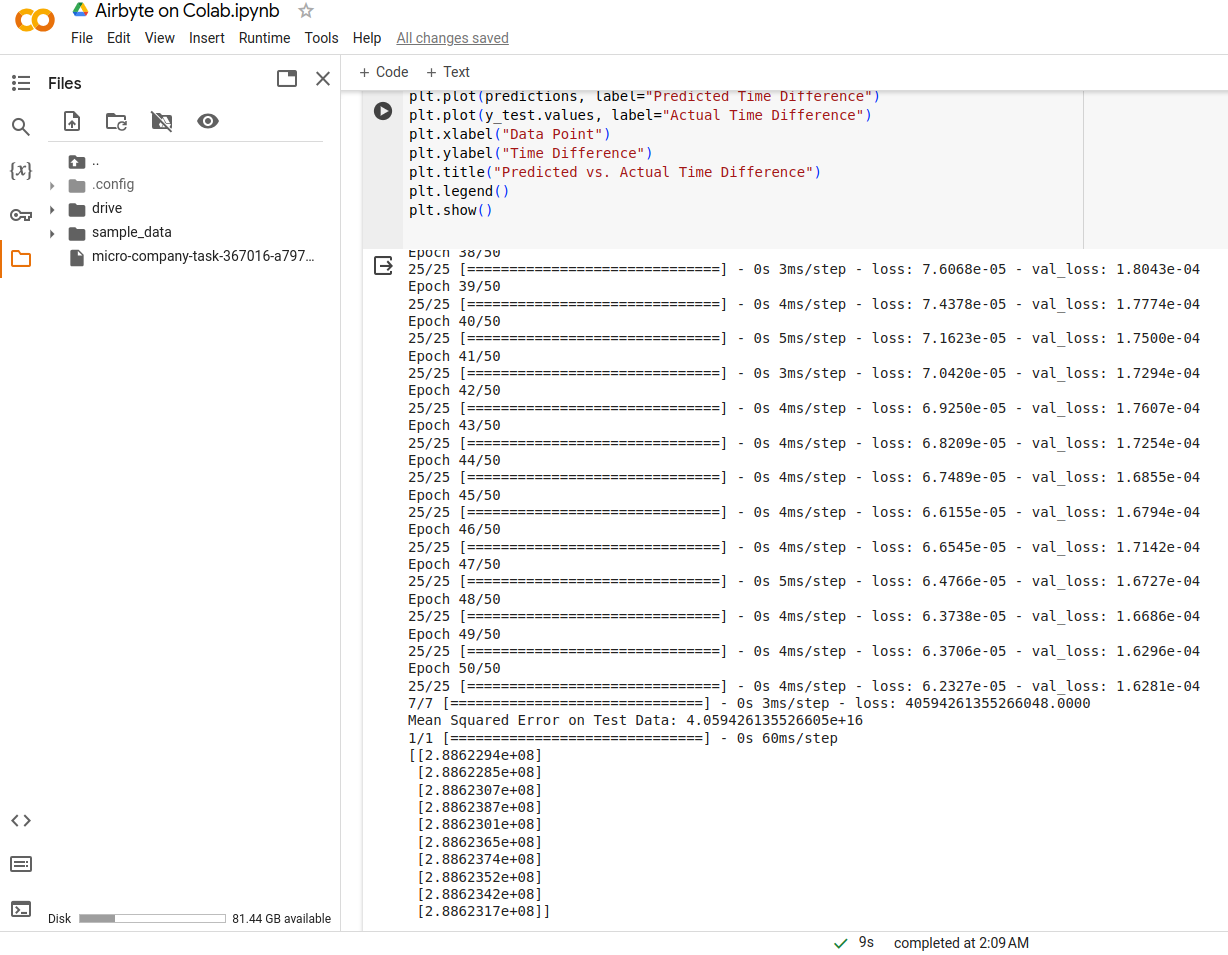1228x955 pixels.
Task: Select the micro-company-task JSON file
Action: [x=203, y=257]
